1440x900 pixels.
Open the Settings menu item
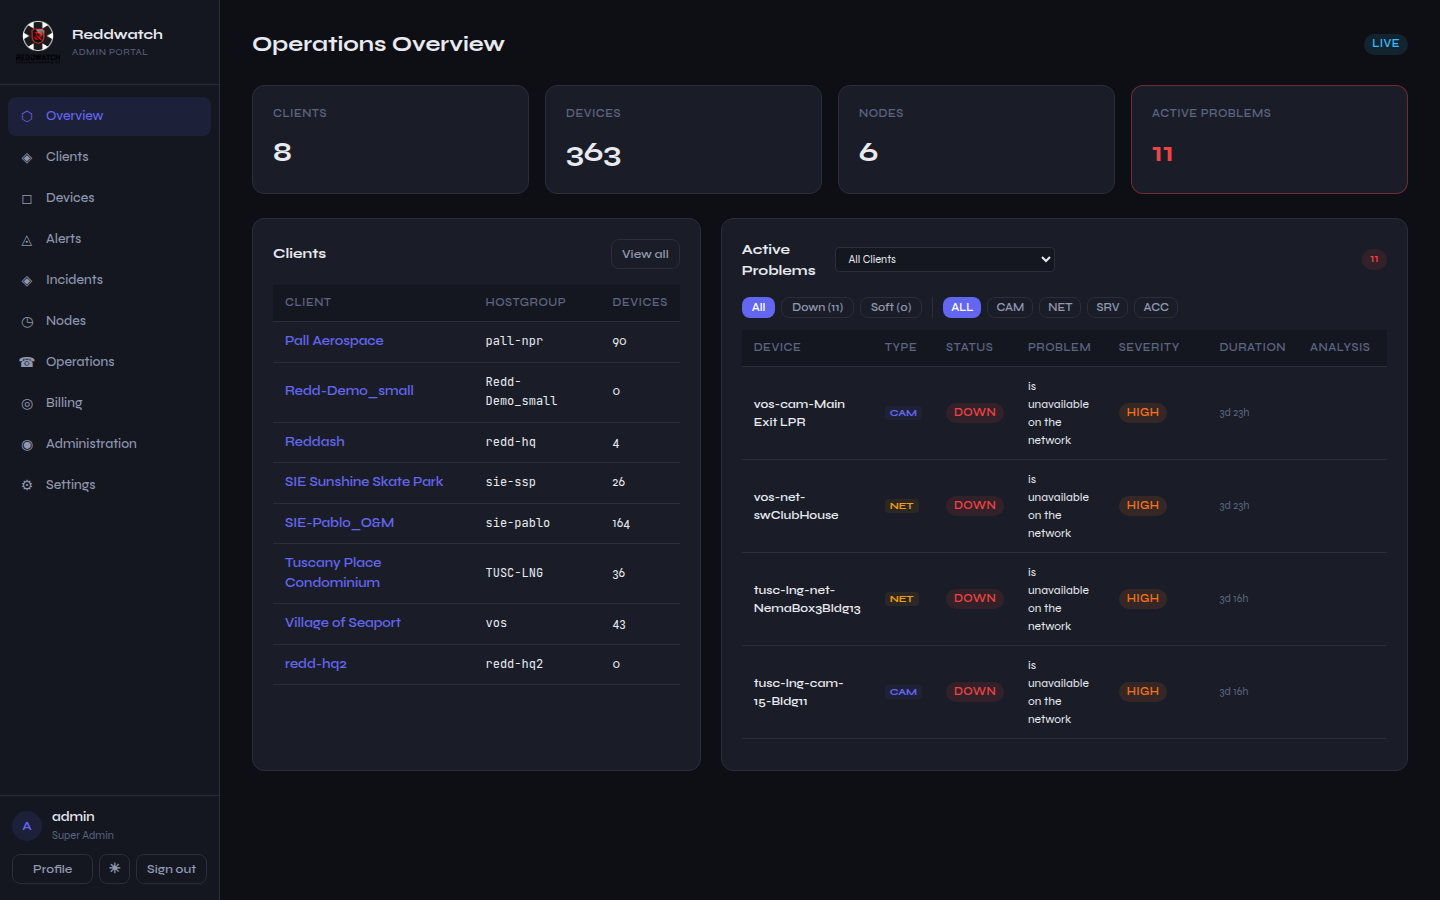coord(109,485)
